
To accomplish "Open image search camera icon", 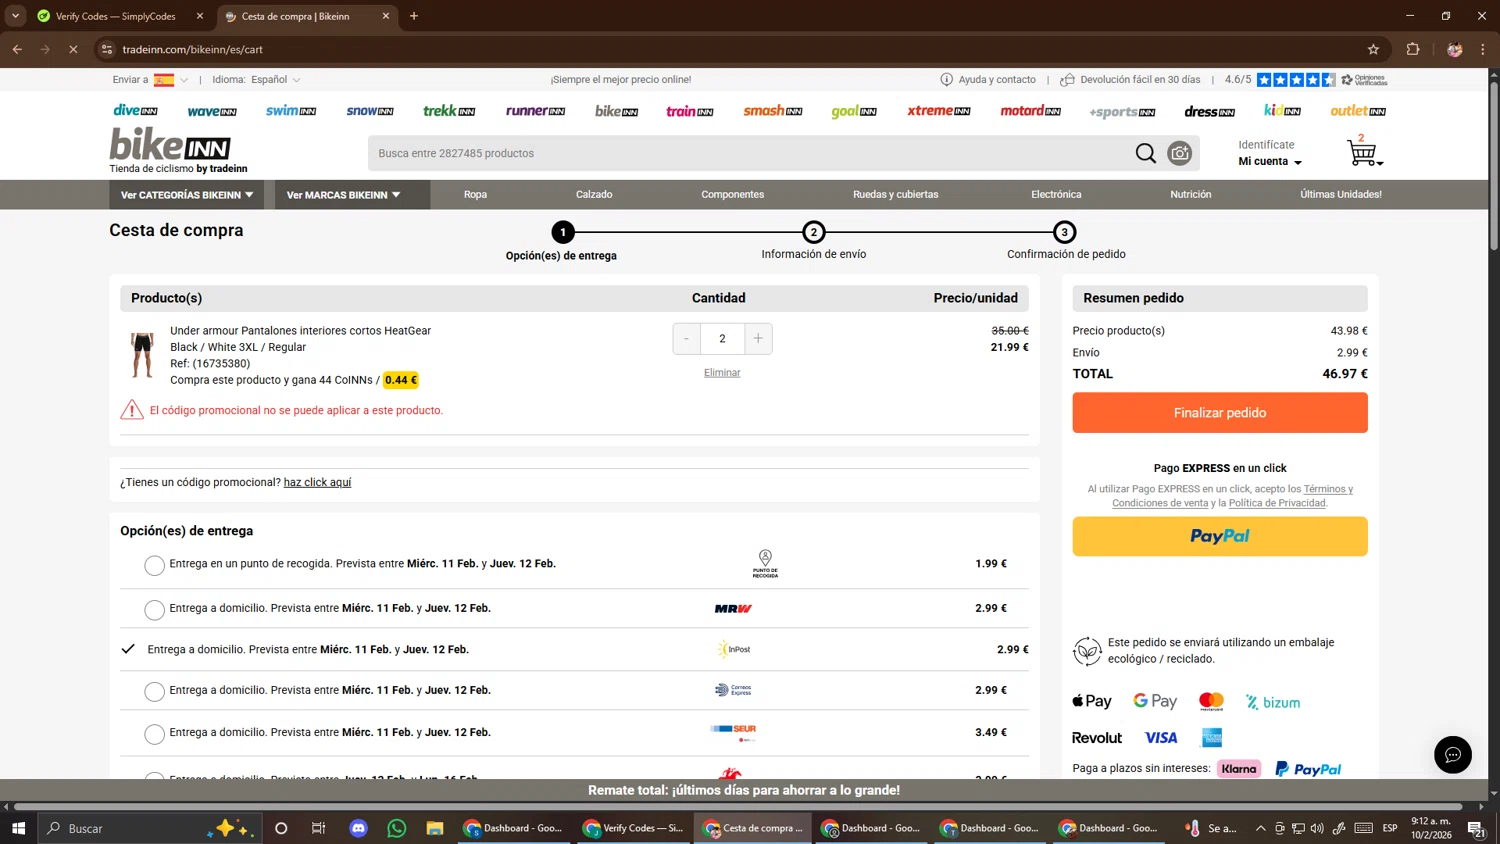I will pyautogui.click(x=1180, y=153).
